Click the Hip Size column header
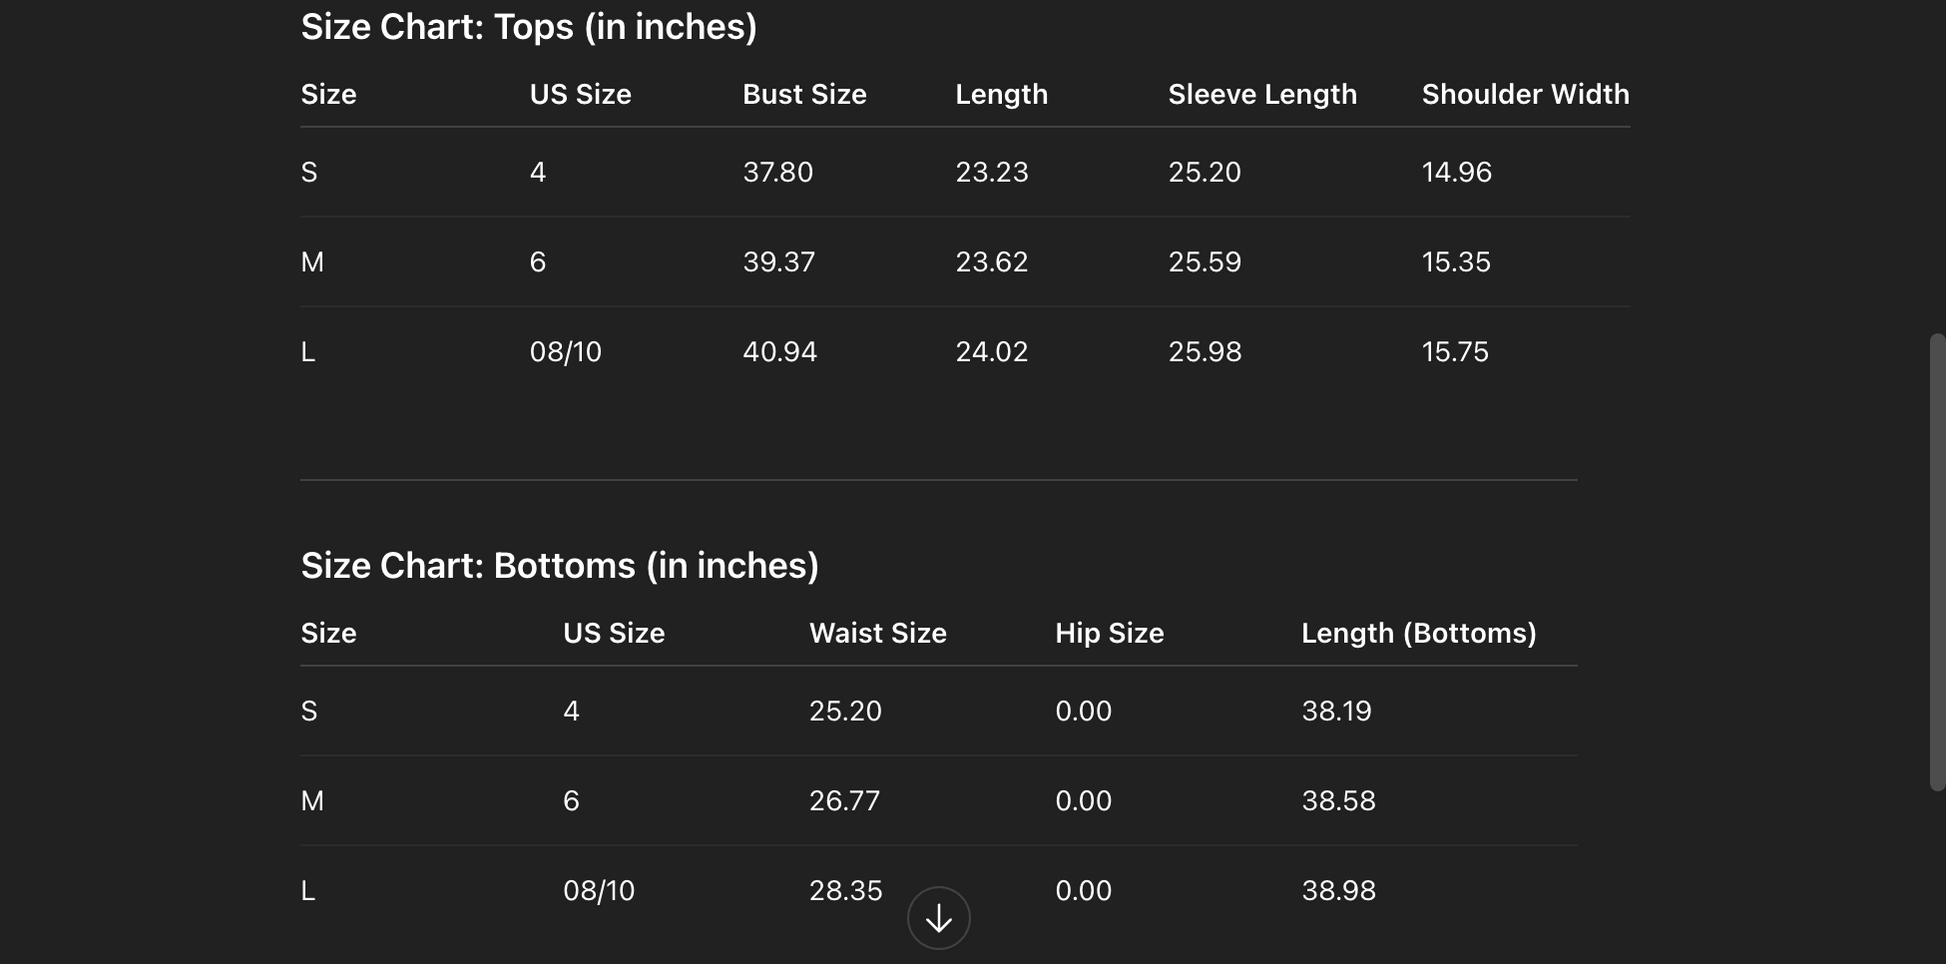This screenshot has width=1946, height=964. (x=1109, y=633)
